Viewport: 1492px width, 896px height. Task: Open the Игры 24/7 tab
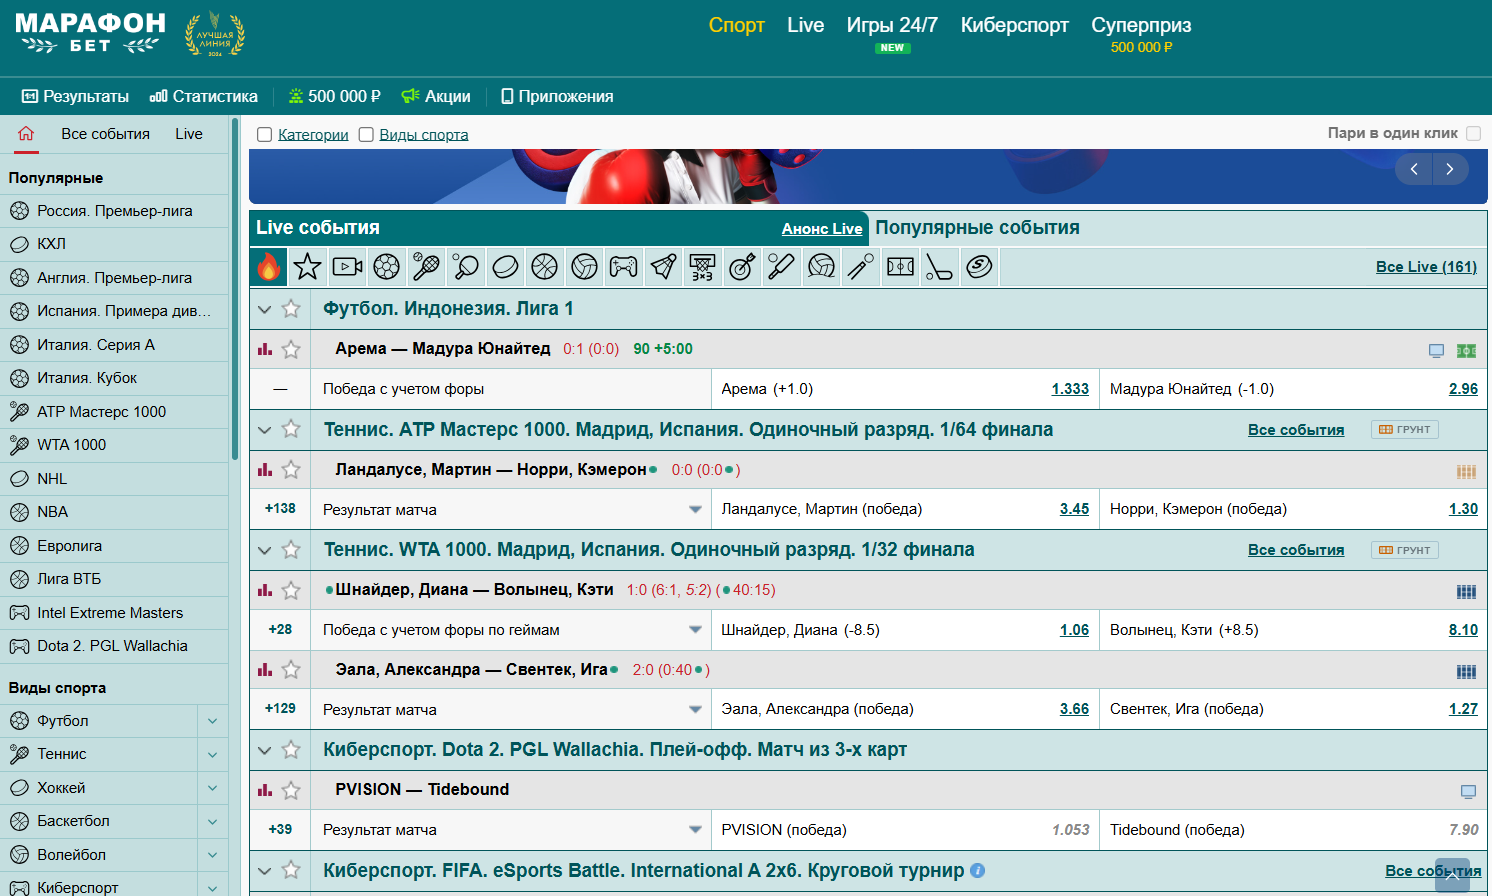tap(892, 25)
